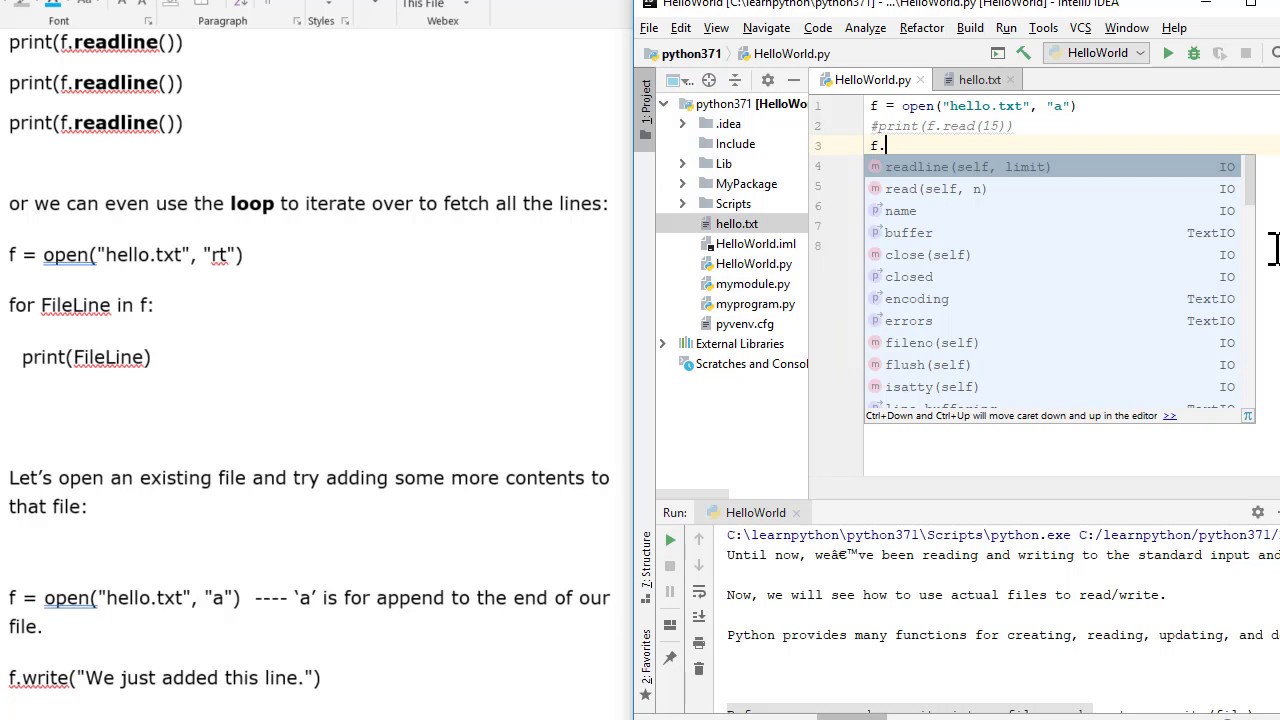Expand the MyPackage folder
1280x720 pixels.
[x=683, y=184]
